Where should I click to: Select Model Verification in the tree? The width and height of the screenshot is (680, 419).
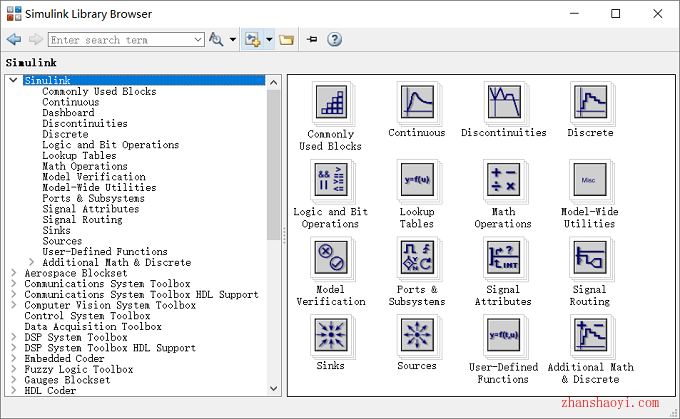(94, 177)
